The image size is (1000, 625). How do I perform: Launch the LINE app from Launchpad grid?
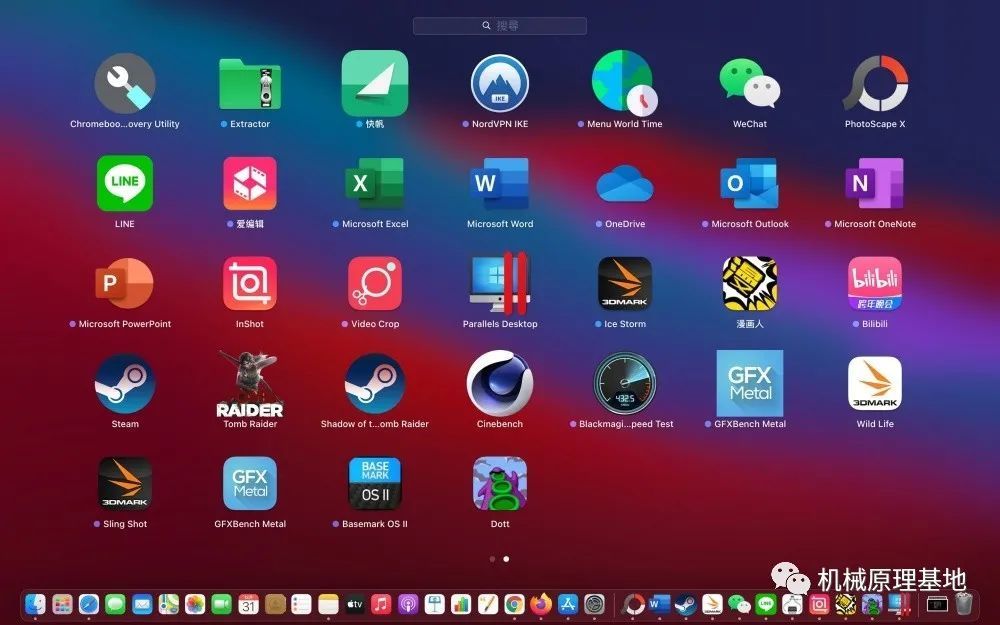(125, 184)
